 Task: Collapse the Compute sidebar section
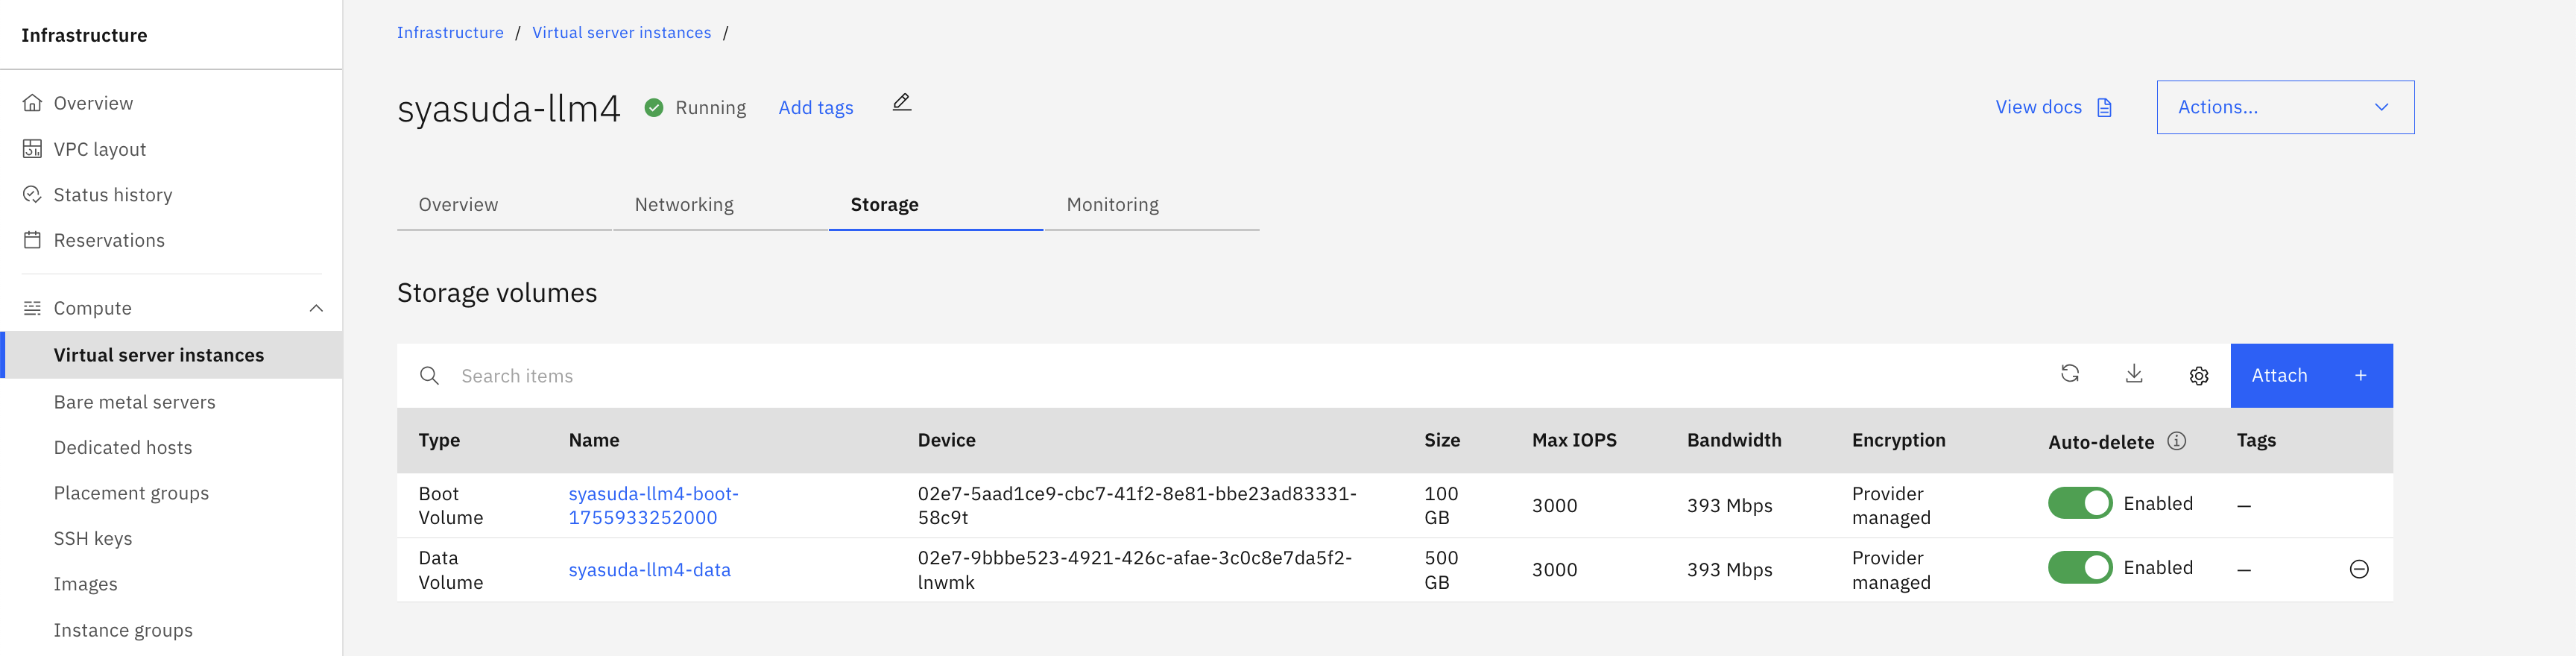[316, 308]
